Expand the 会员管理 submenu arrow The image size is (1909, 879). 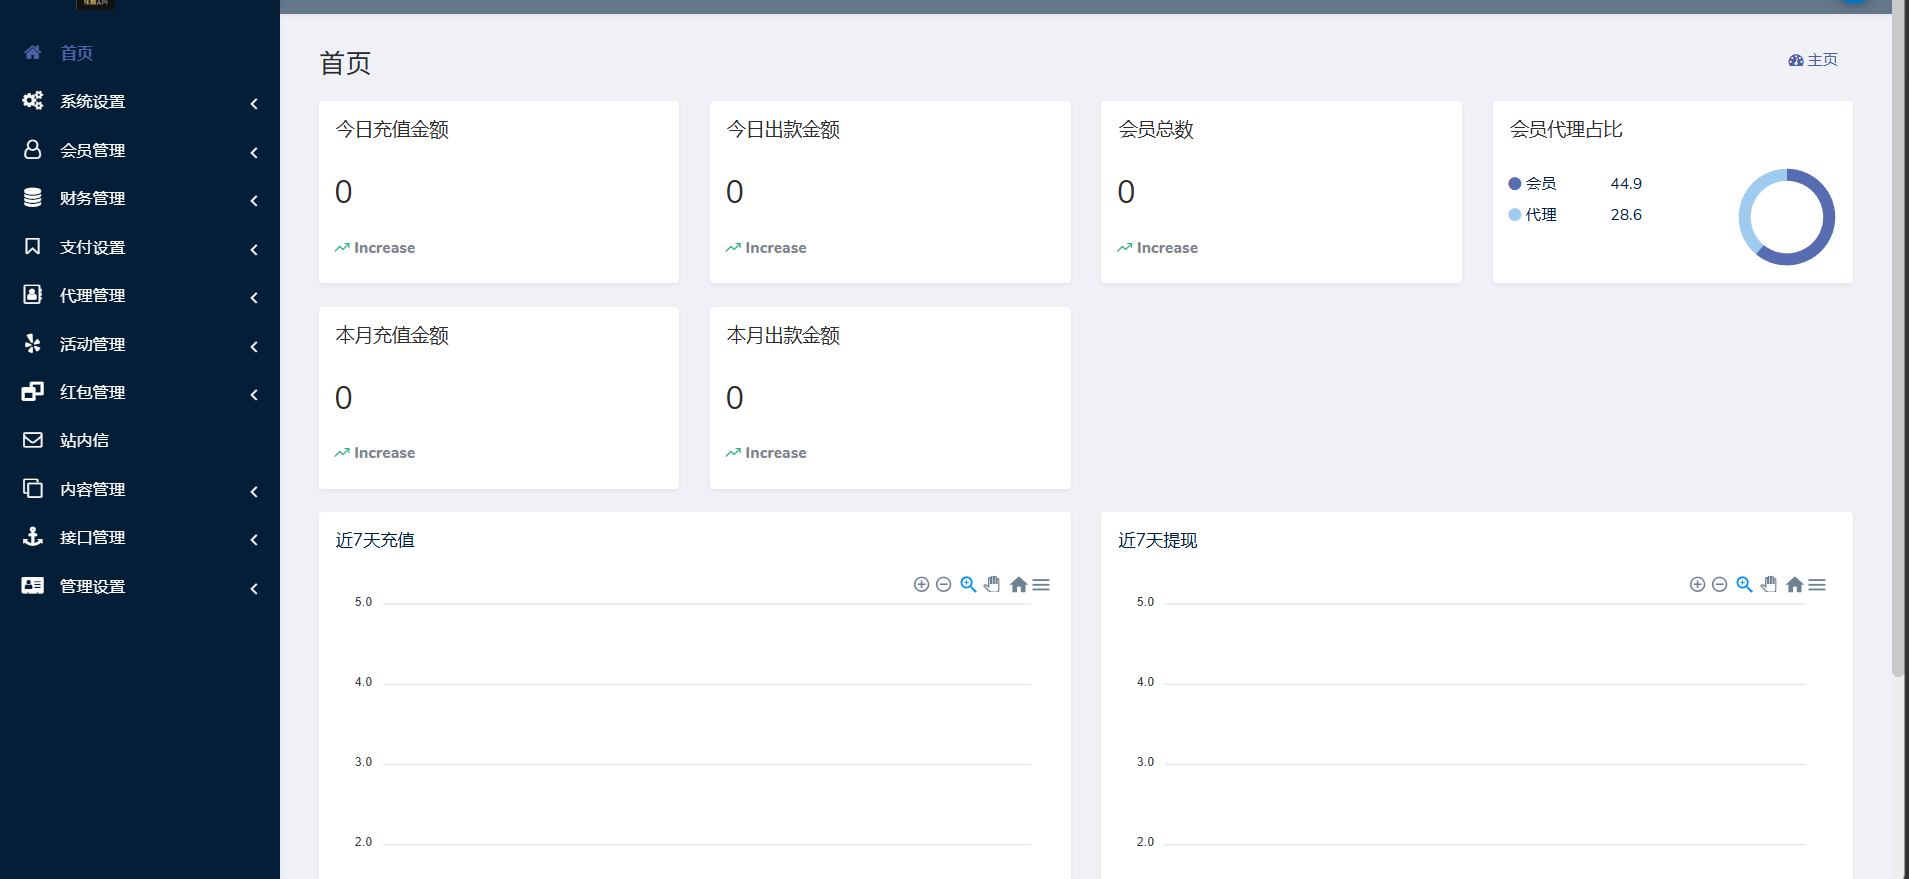click(x=254, y=152)
